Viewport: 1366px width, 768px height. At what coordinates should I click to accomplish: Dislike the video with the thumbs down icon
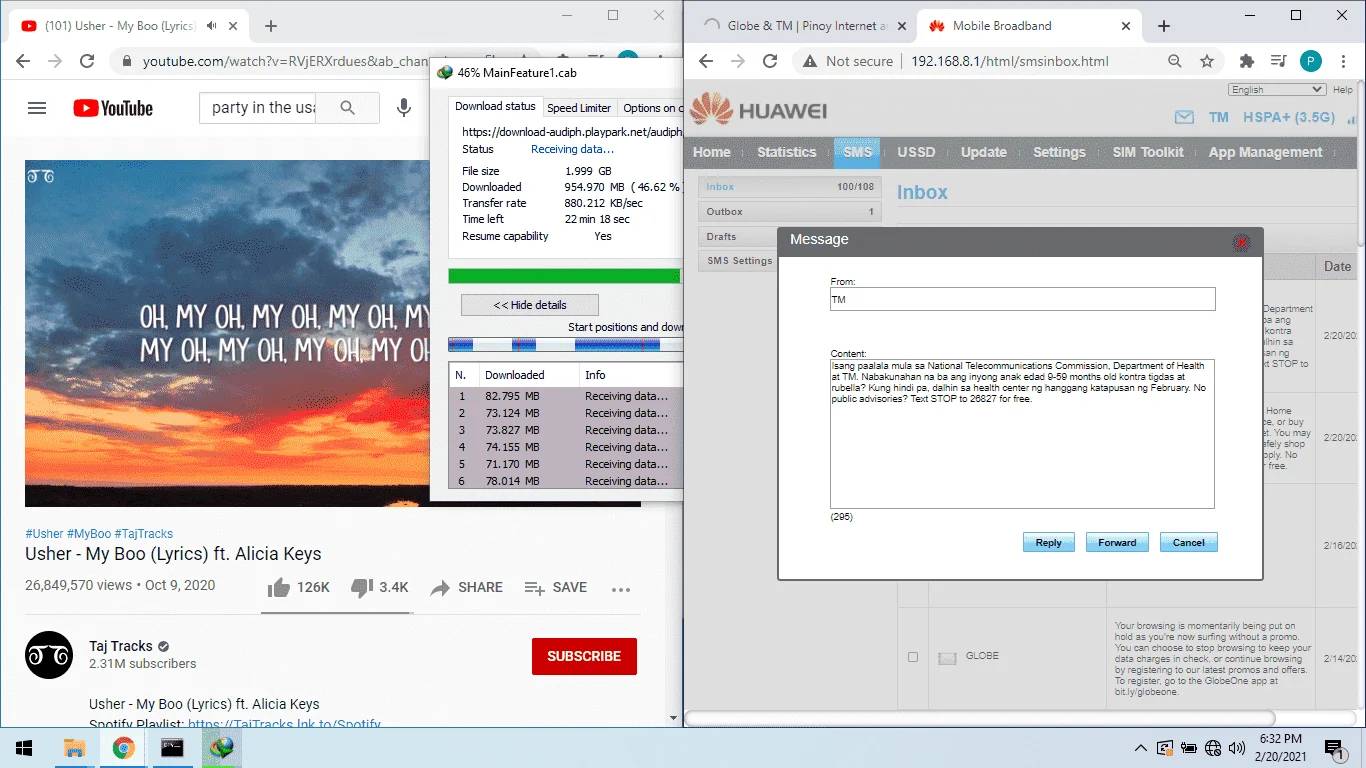click(x=362, y=588)
